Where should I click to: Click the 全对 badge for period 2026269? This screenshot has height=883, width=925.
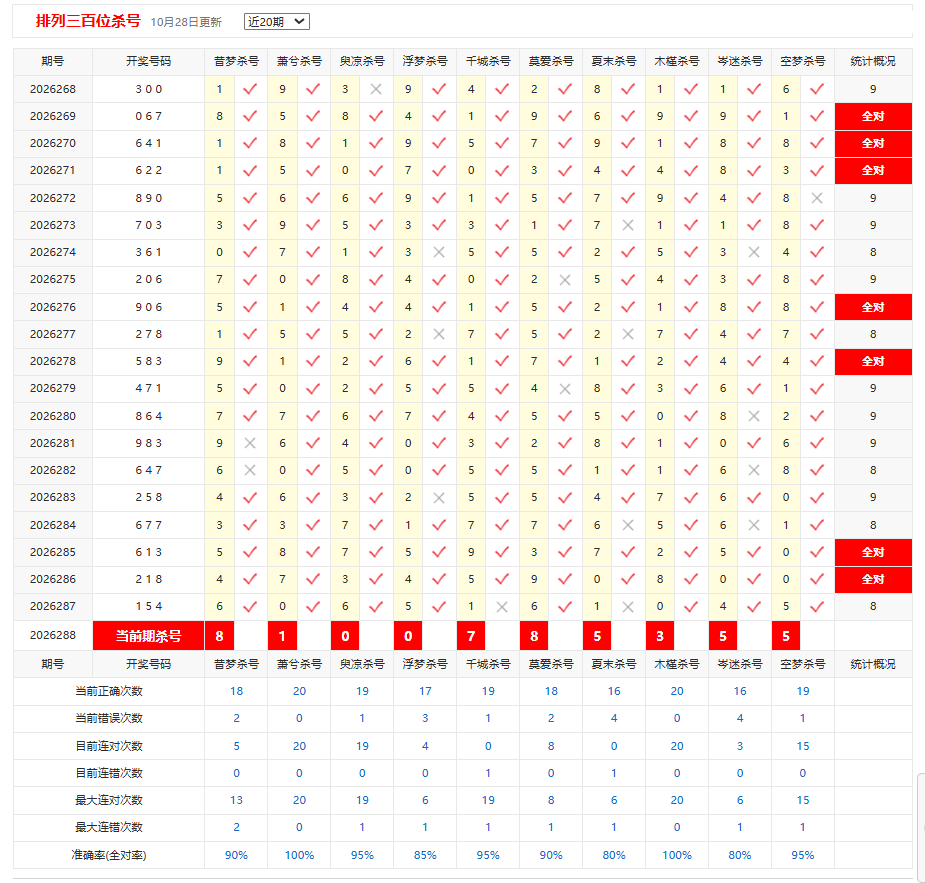tap(873, 116)
